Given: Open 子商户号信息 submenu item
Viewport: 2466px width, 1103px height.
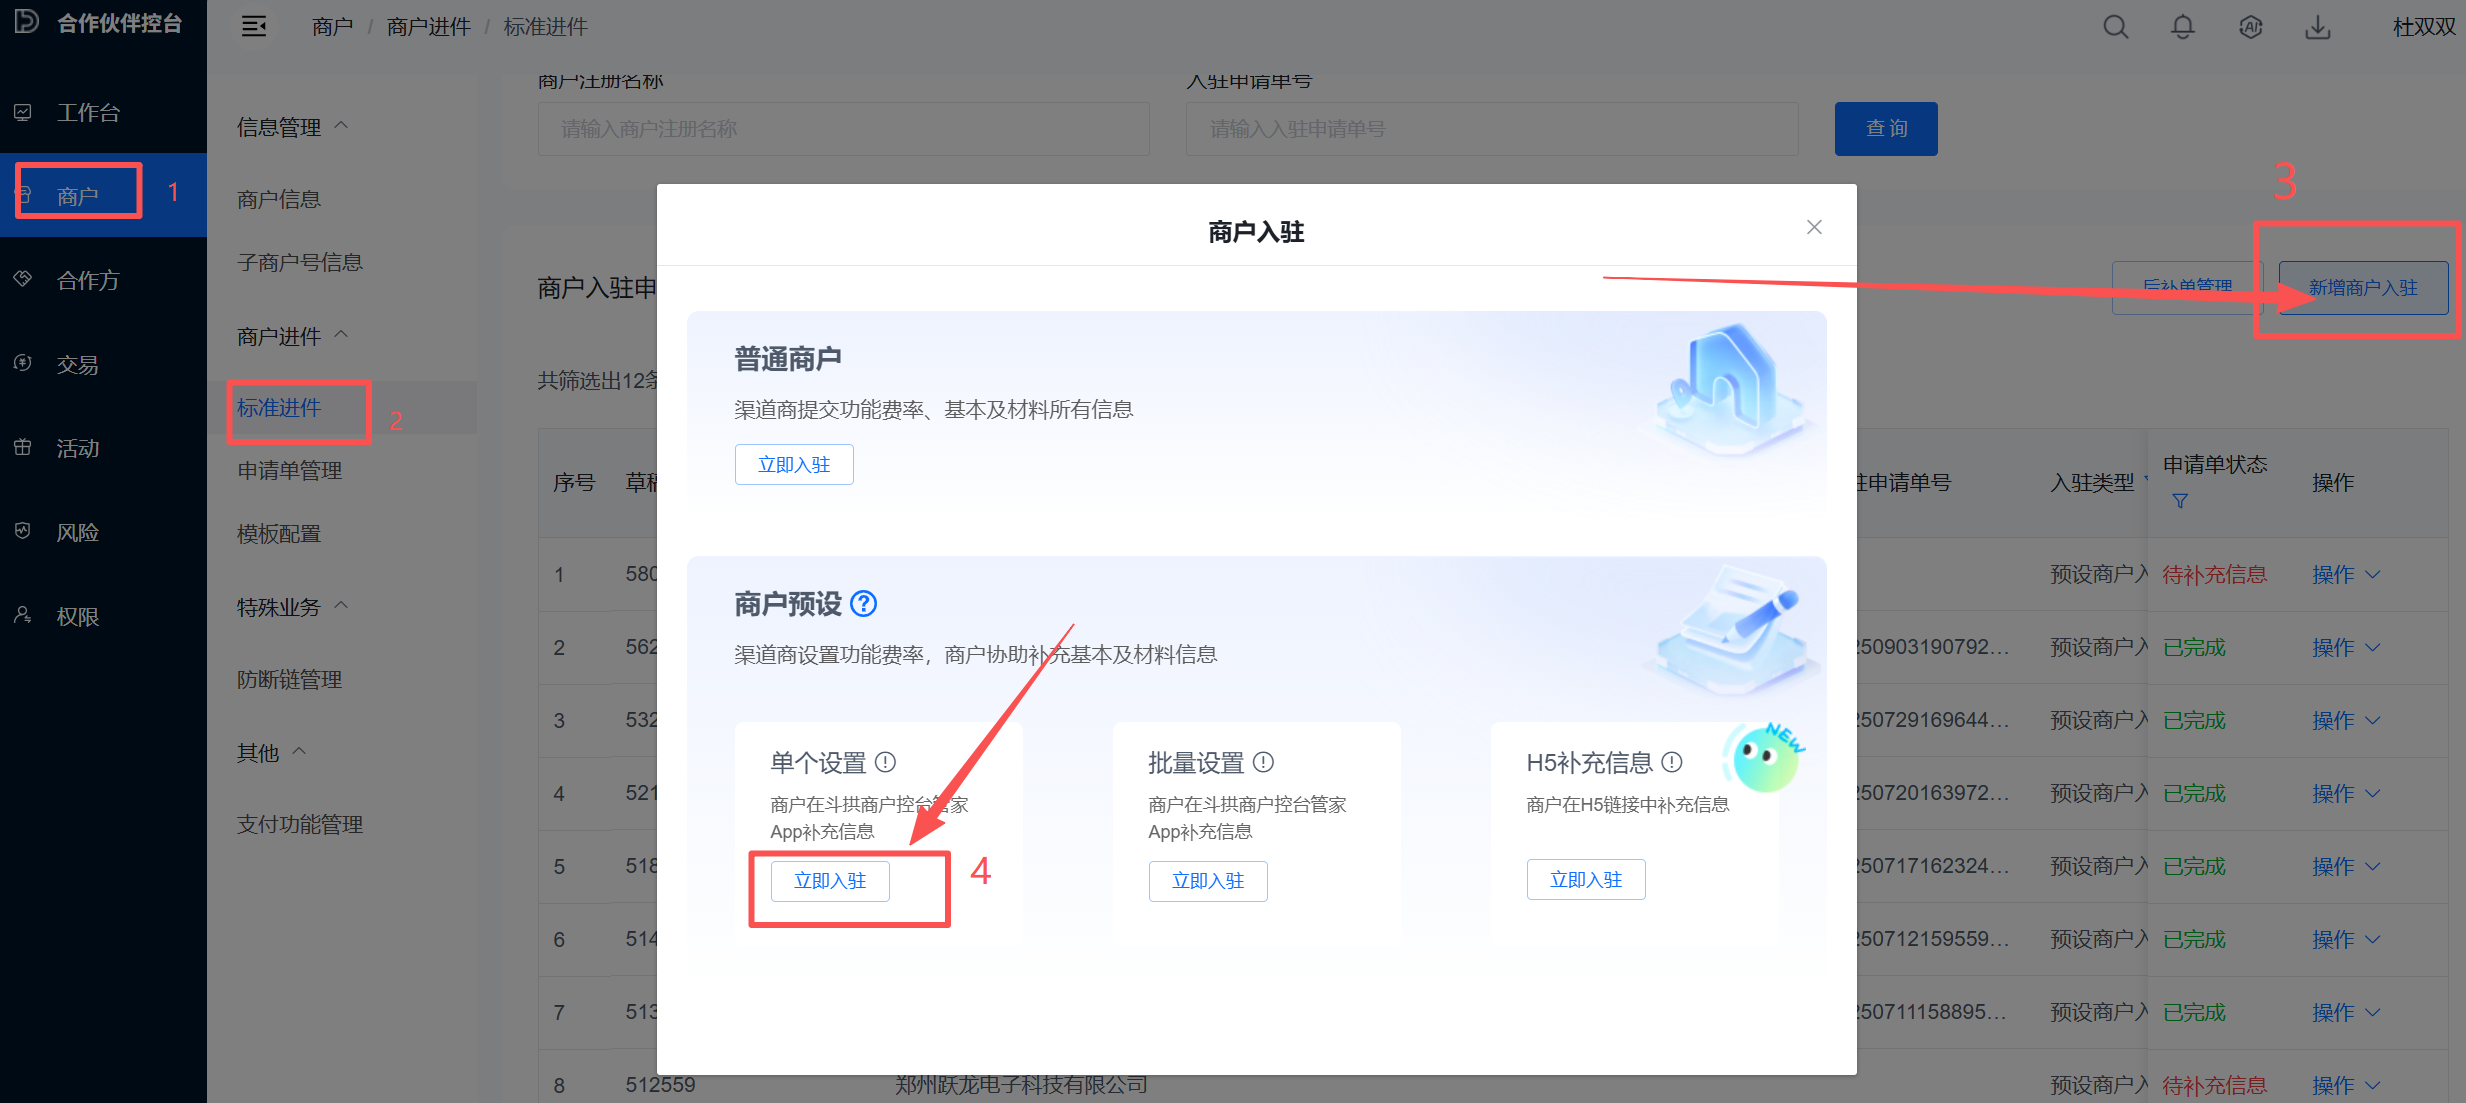Looking at the screenshot, I should click(x=300, y=262).
